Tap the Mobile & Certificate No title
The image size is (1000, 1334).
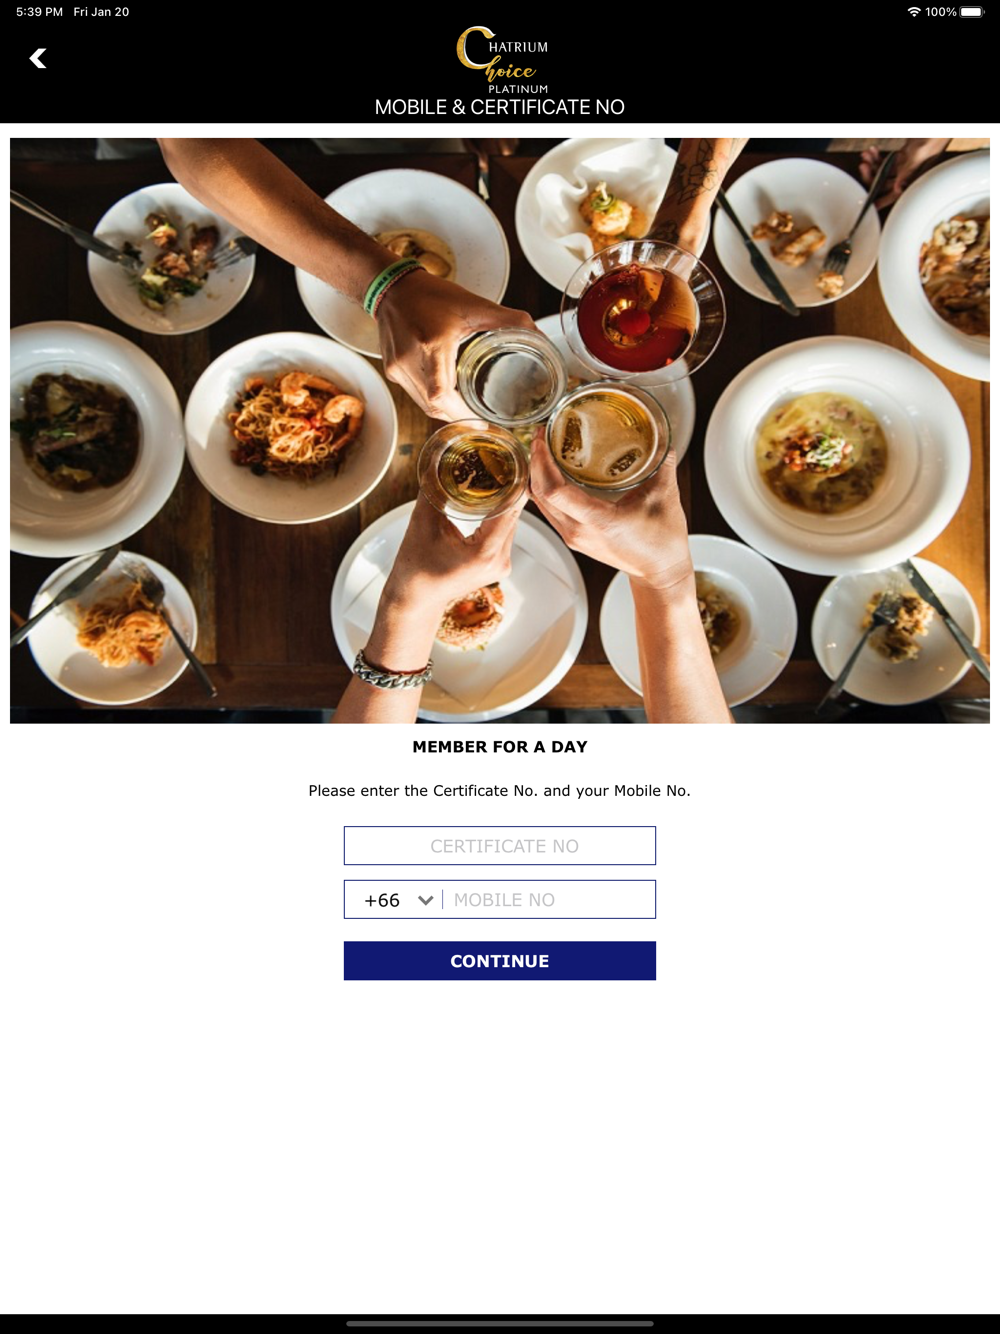[500, 107]
